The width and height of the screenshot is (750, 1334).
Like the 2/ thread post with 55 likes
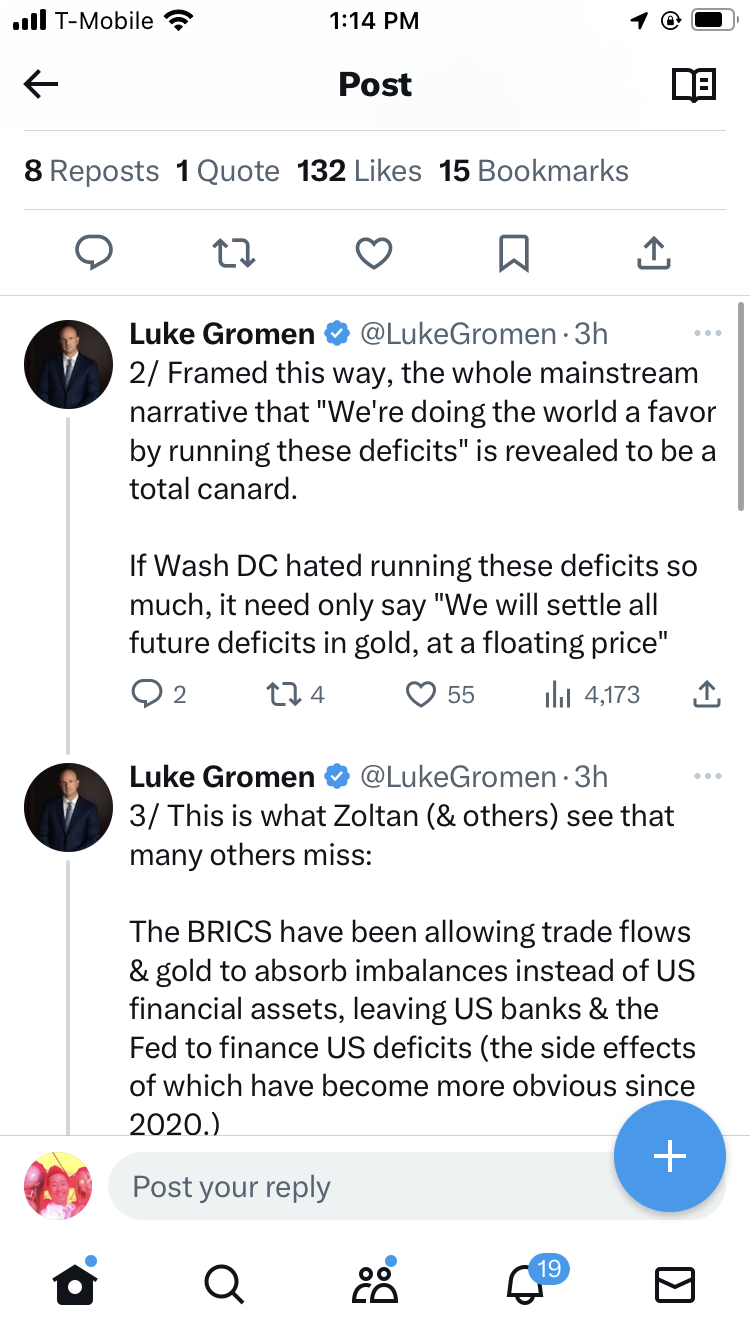(x=421, y=694)
